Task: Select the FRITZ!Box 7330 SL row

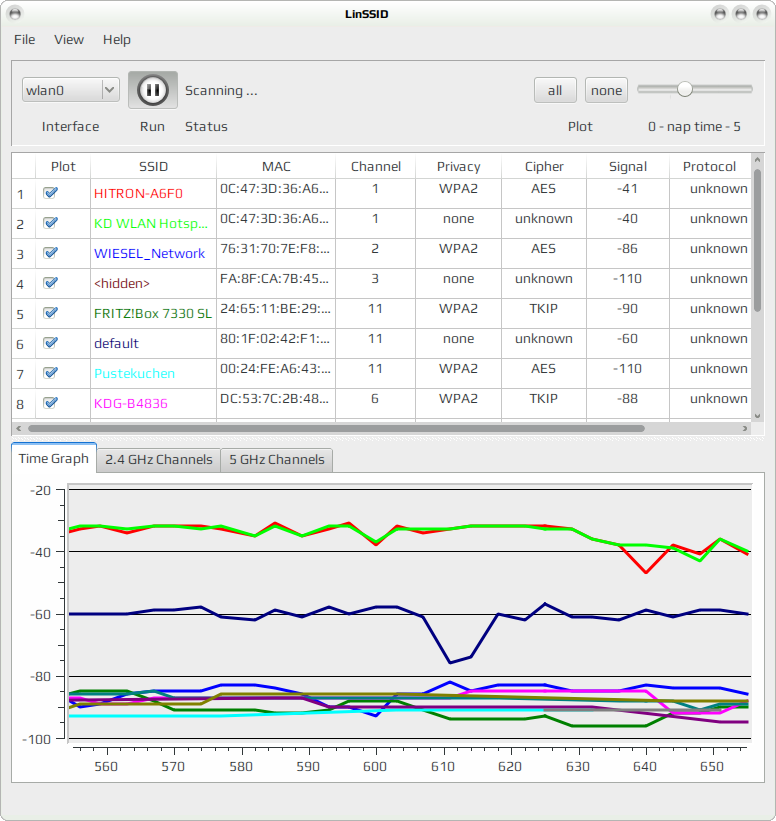Action: click(381, 314)
